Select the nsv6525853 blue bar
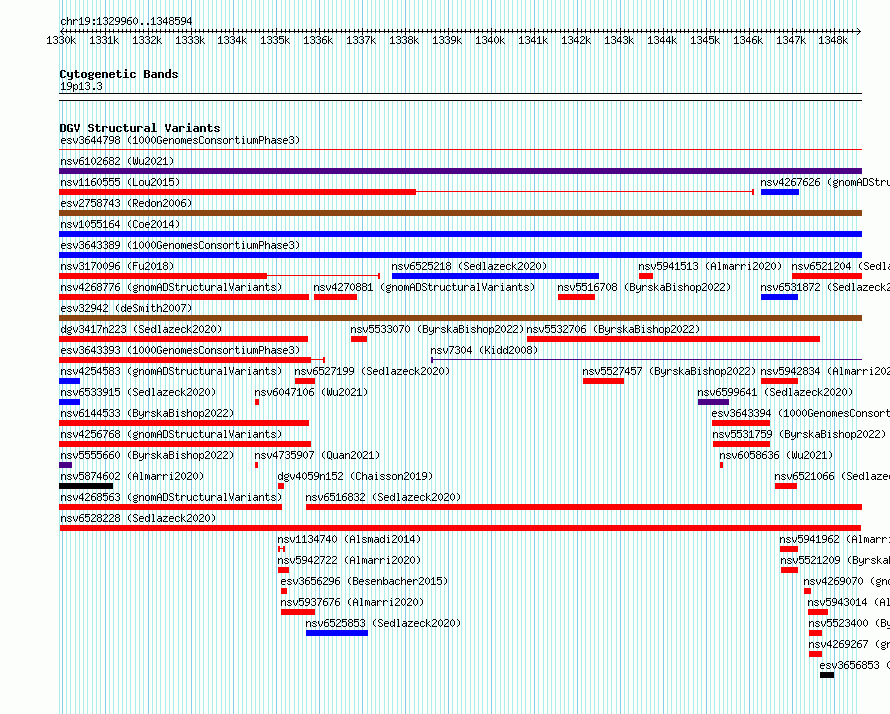The height and width of the screenshot is (714, 890). click(x=337, y=633)
